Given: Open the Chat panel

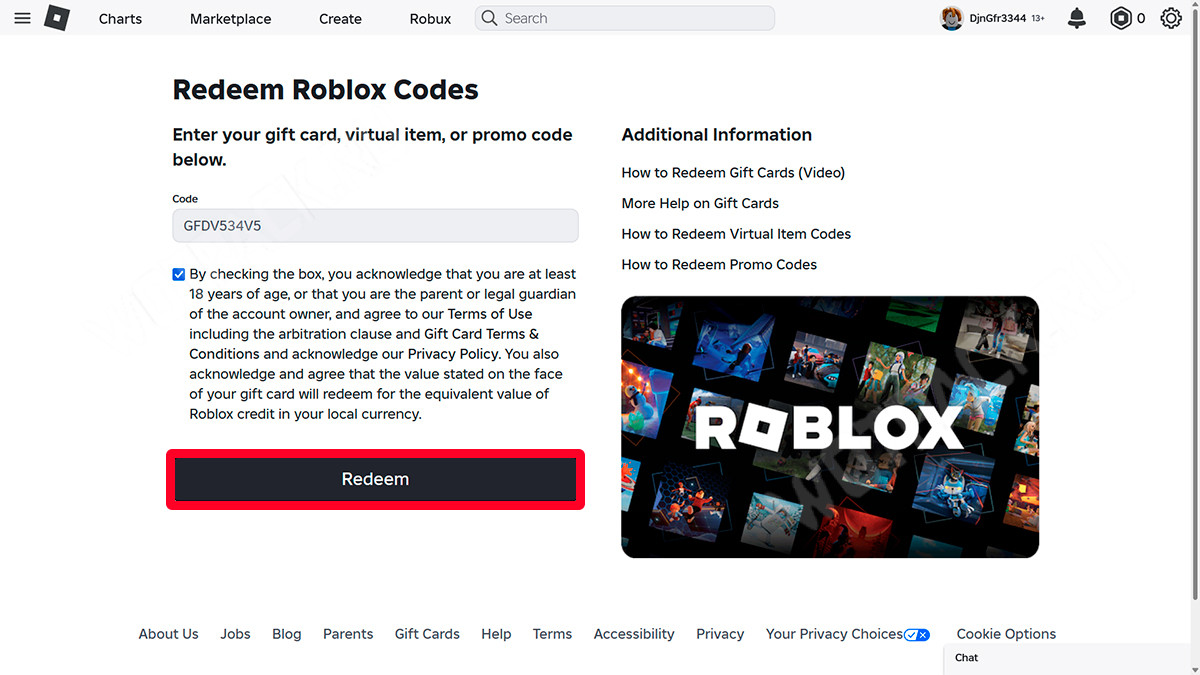Looking at the screenshot, I should [1071, 658].
